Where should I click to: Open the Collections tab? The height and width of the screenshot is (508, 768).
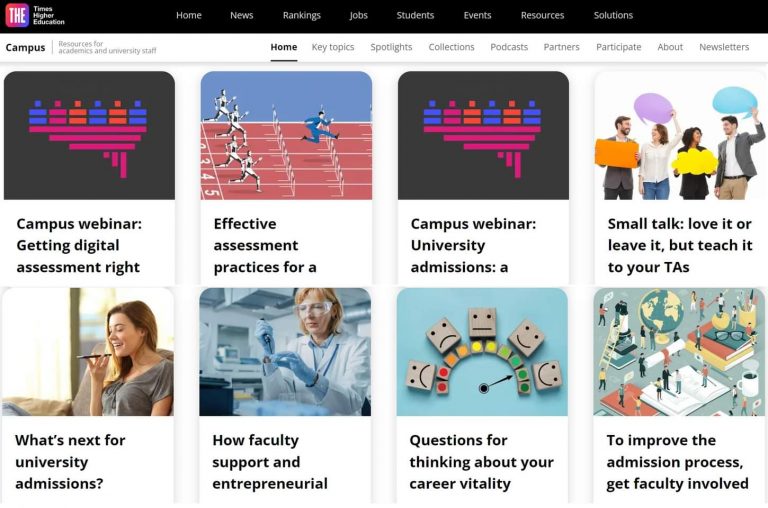point(451,47)
